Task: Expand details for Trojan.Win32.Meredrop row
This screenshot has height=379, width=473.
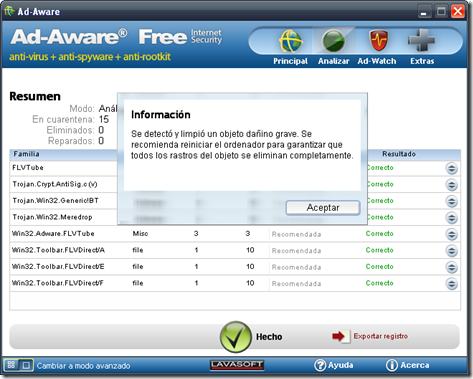Action: 452,218
